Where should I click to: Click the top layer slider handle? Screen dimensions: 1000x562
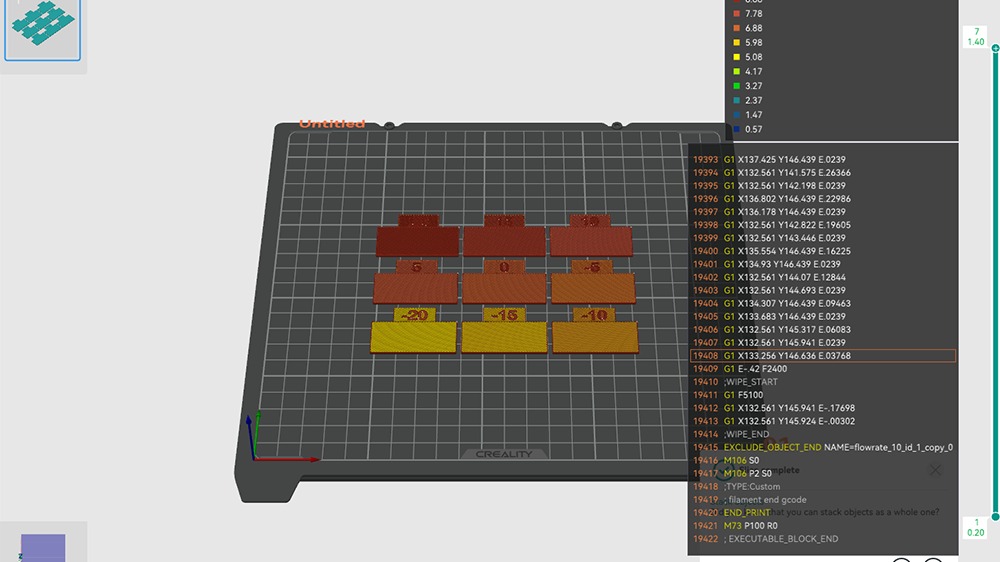click(x=995, y=47)
